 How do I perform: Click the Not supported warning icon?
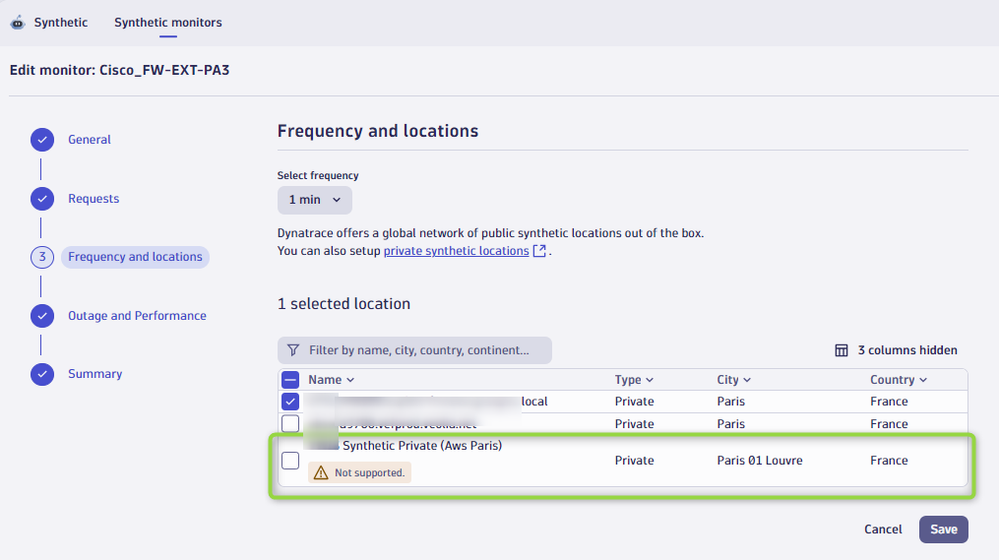click(321, 473)
